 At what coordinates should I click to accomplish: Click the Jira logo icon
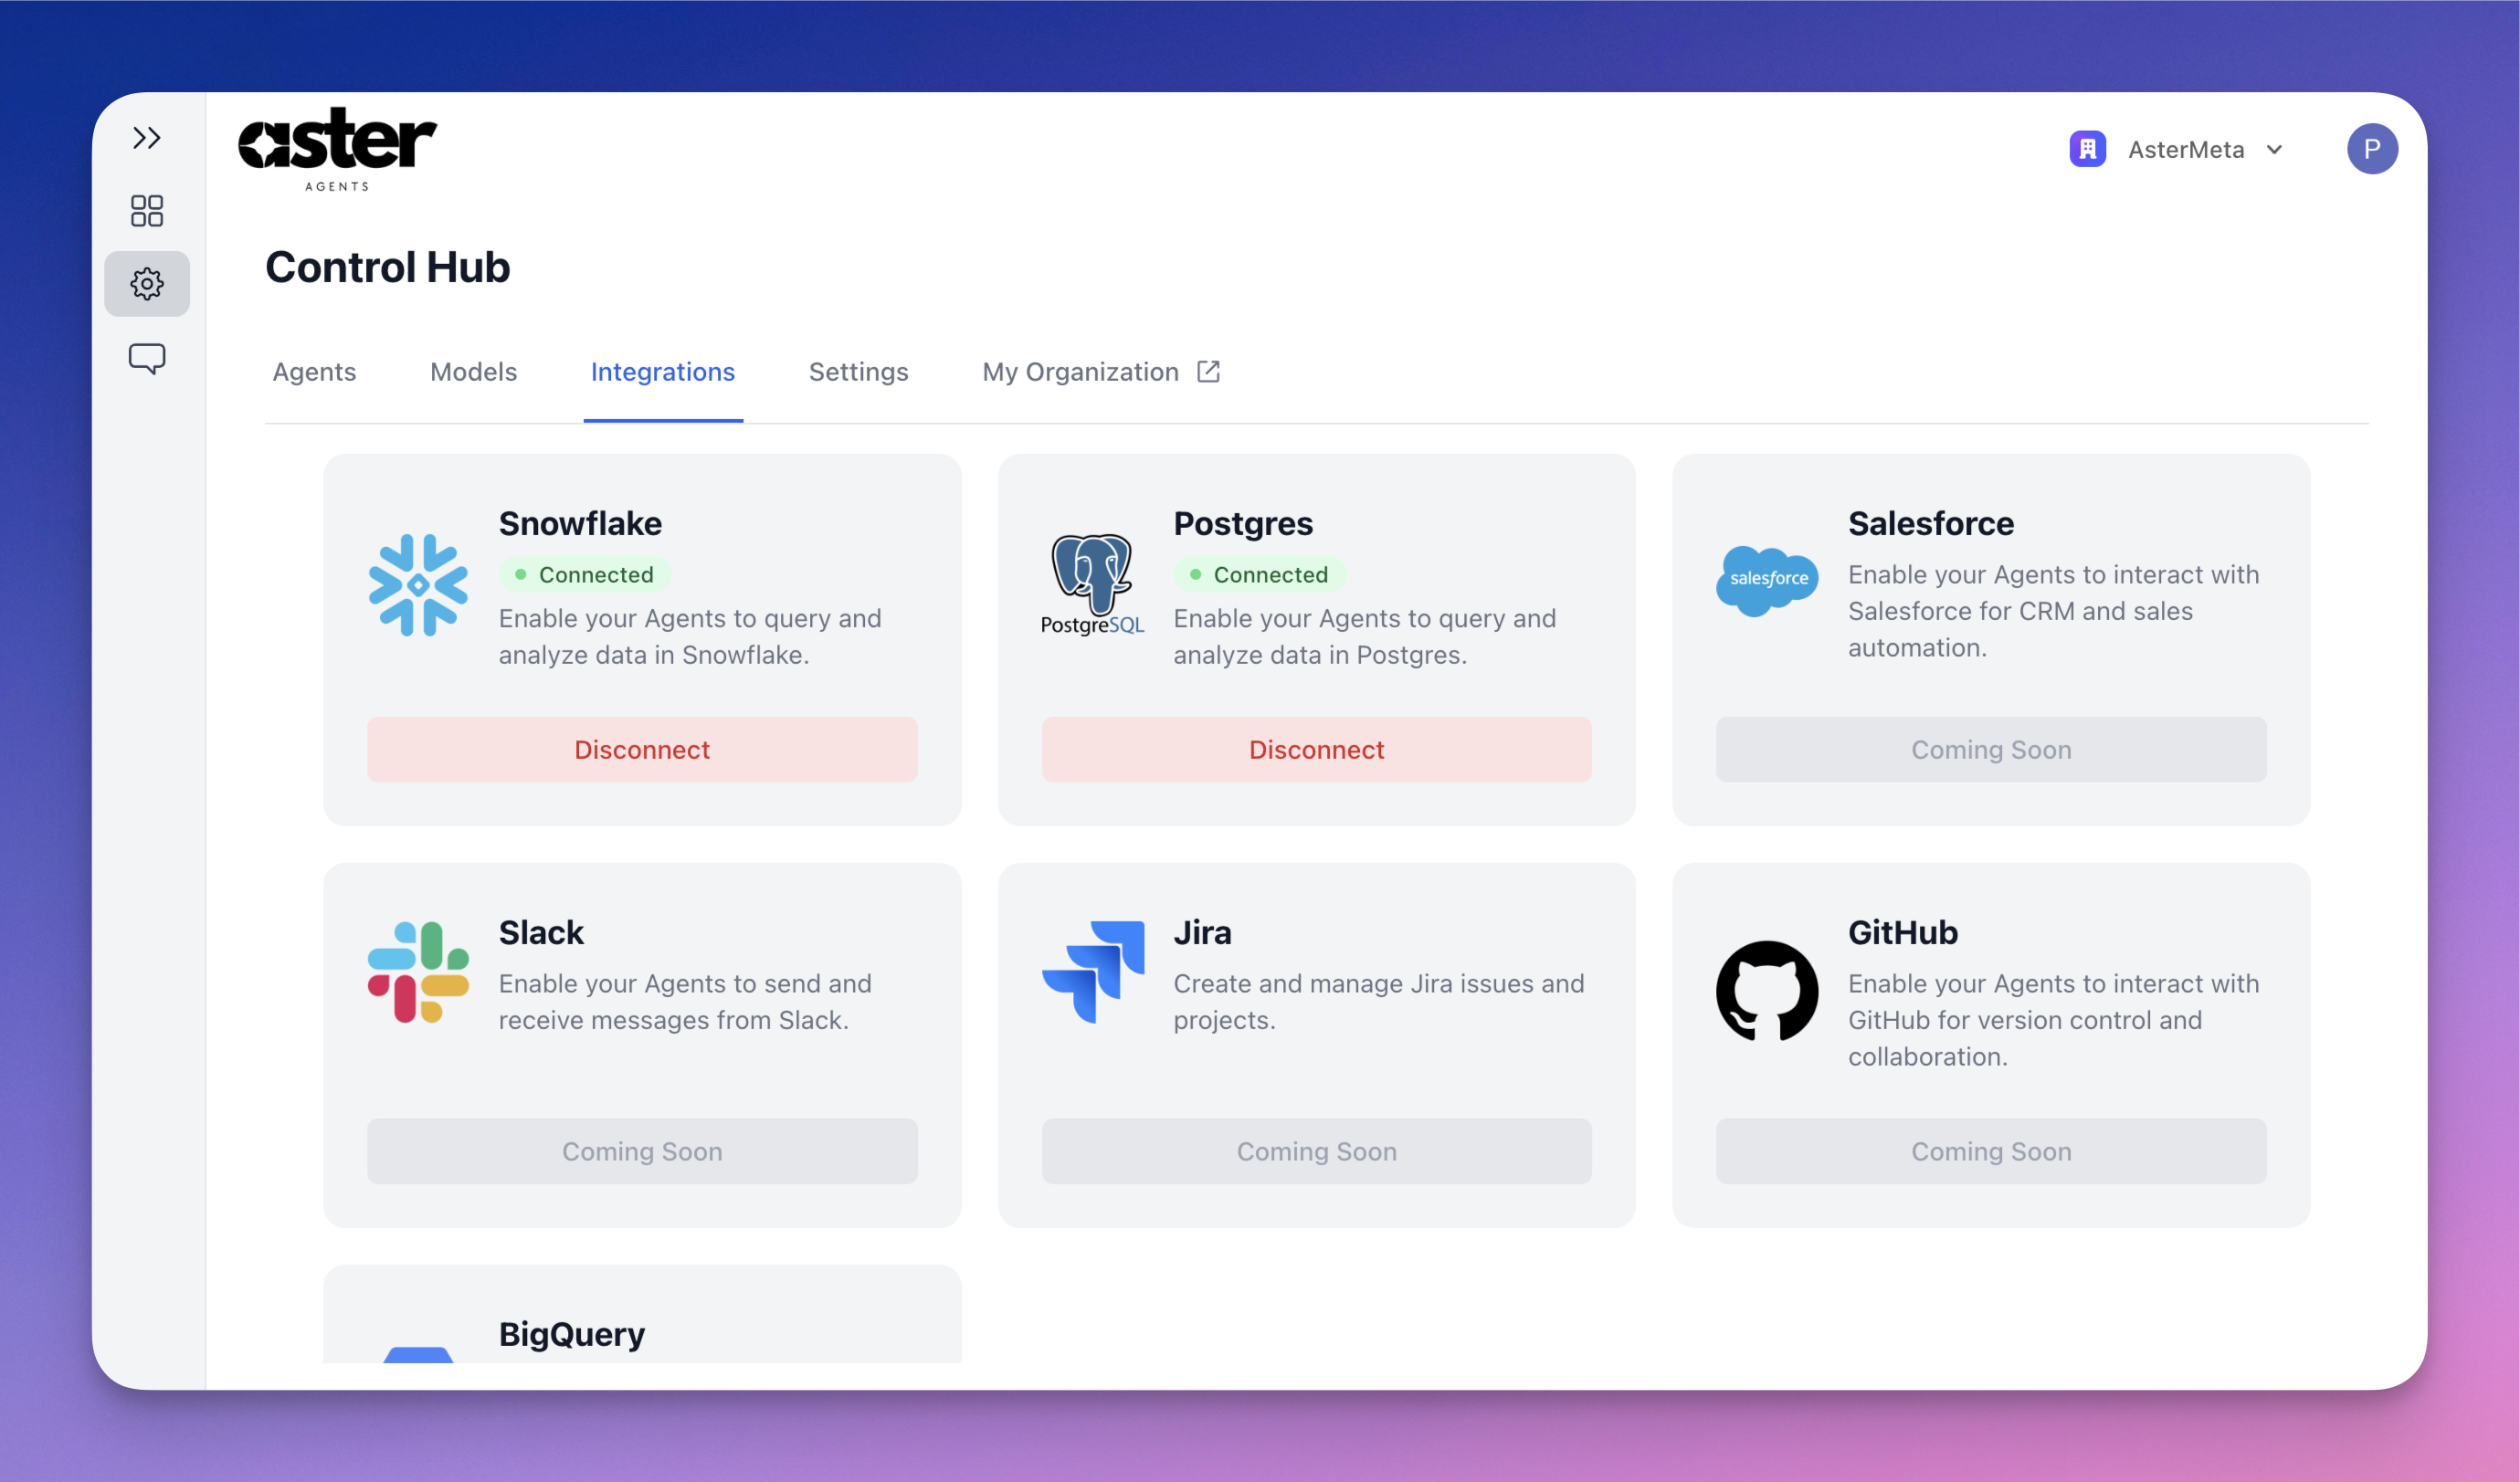pos(1092,971)
